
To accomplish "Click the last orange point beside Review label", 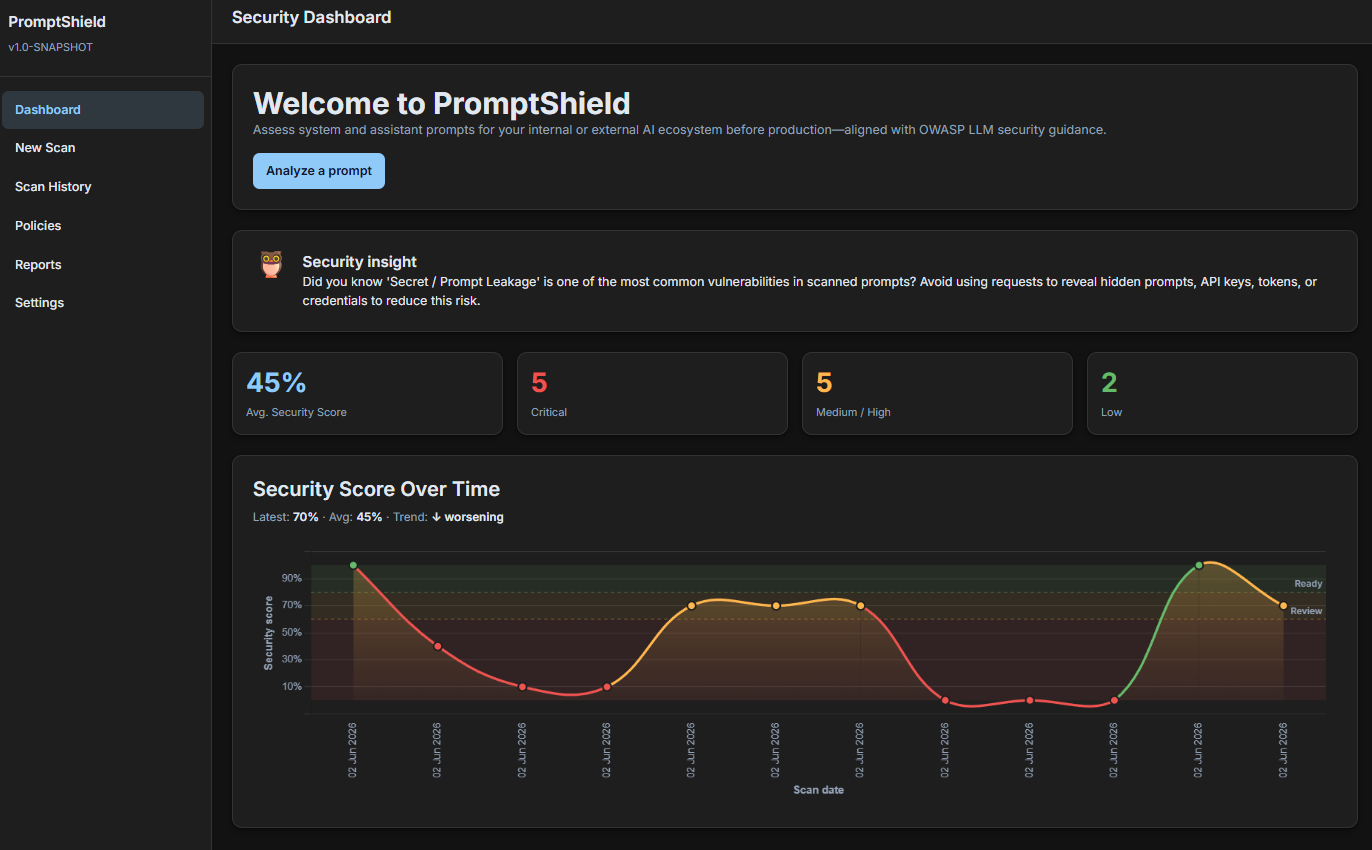I will tap(1283, 605).
